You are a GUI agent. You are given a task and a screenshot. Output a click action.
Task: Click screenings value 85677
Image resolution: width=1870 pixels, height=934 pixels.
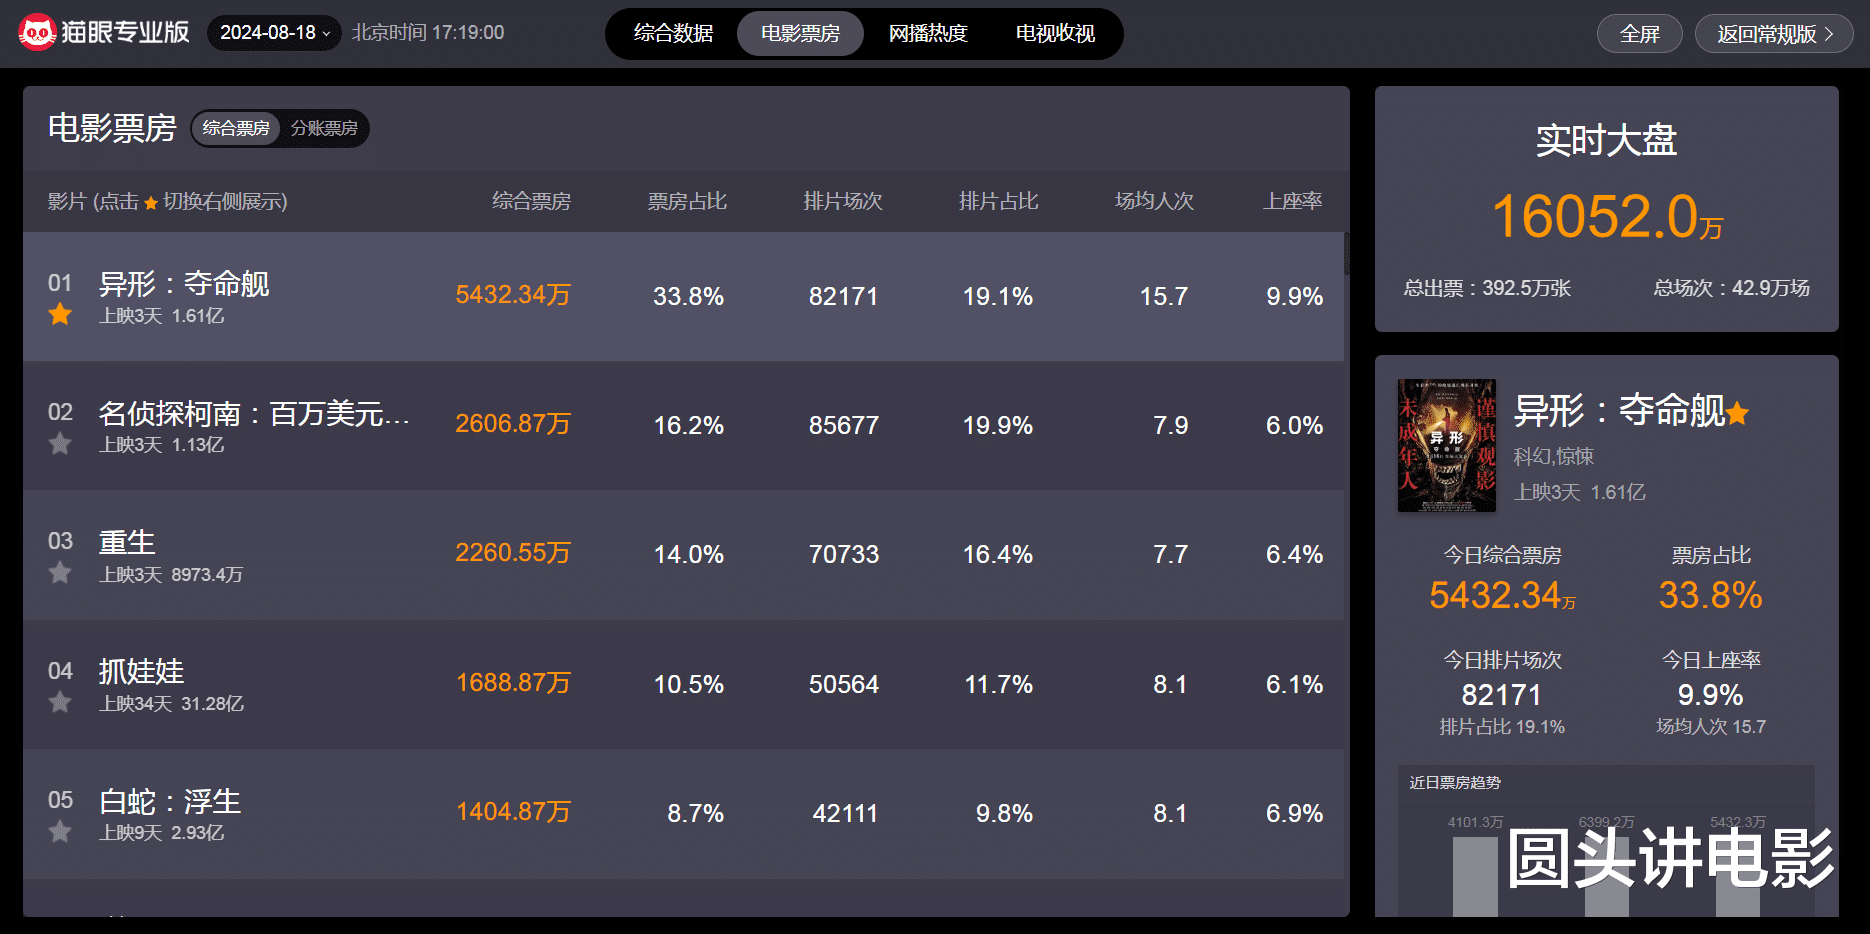click(844, 425)
